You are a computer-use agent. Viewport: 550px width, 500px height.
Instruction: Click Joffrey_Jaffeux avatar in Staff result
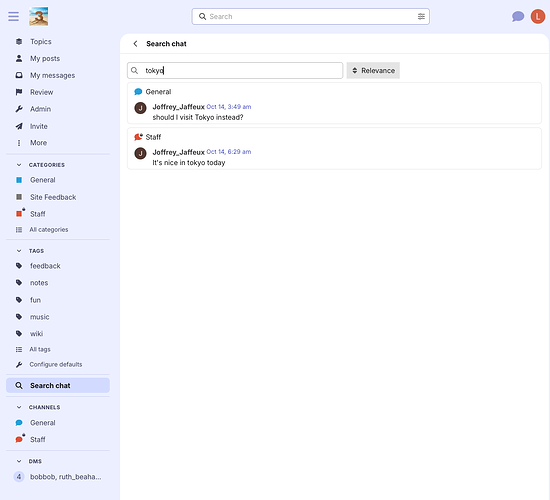(x=140, y=153)
